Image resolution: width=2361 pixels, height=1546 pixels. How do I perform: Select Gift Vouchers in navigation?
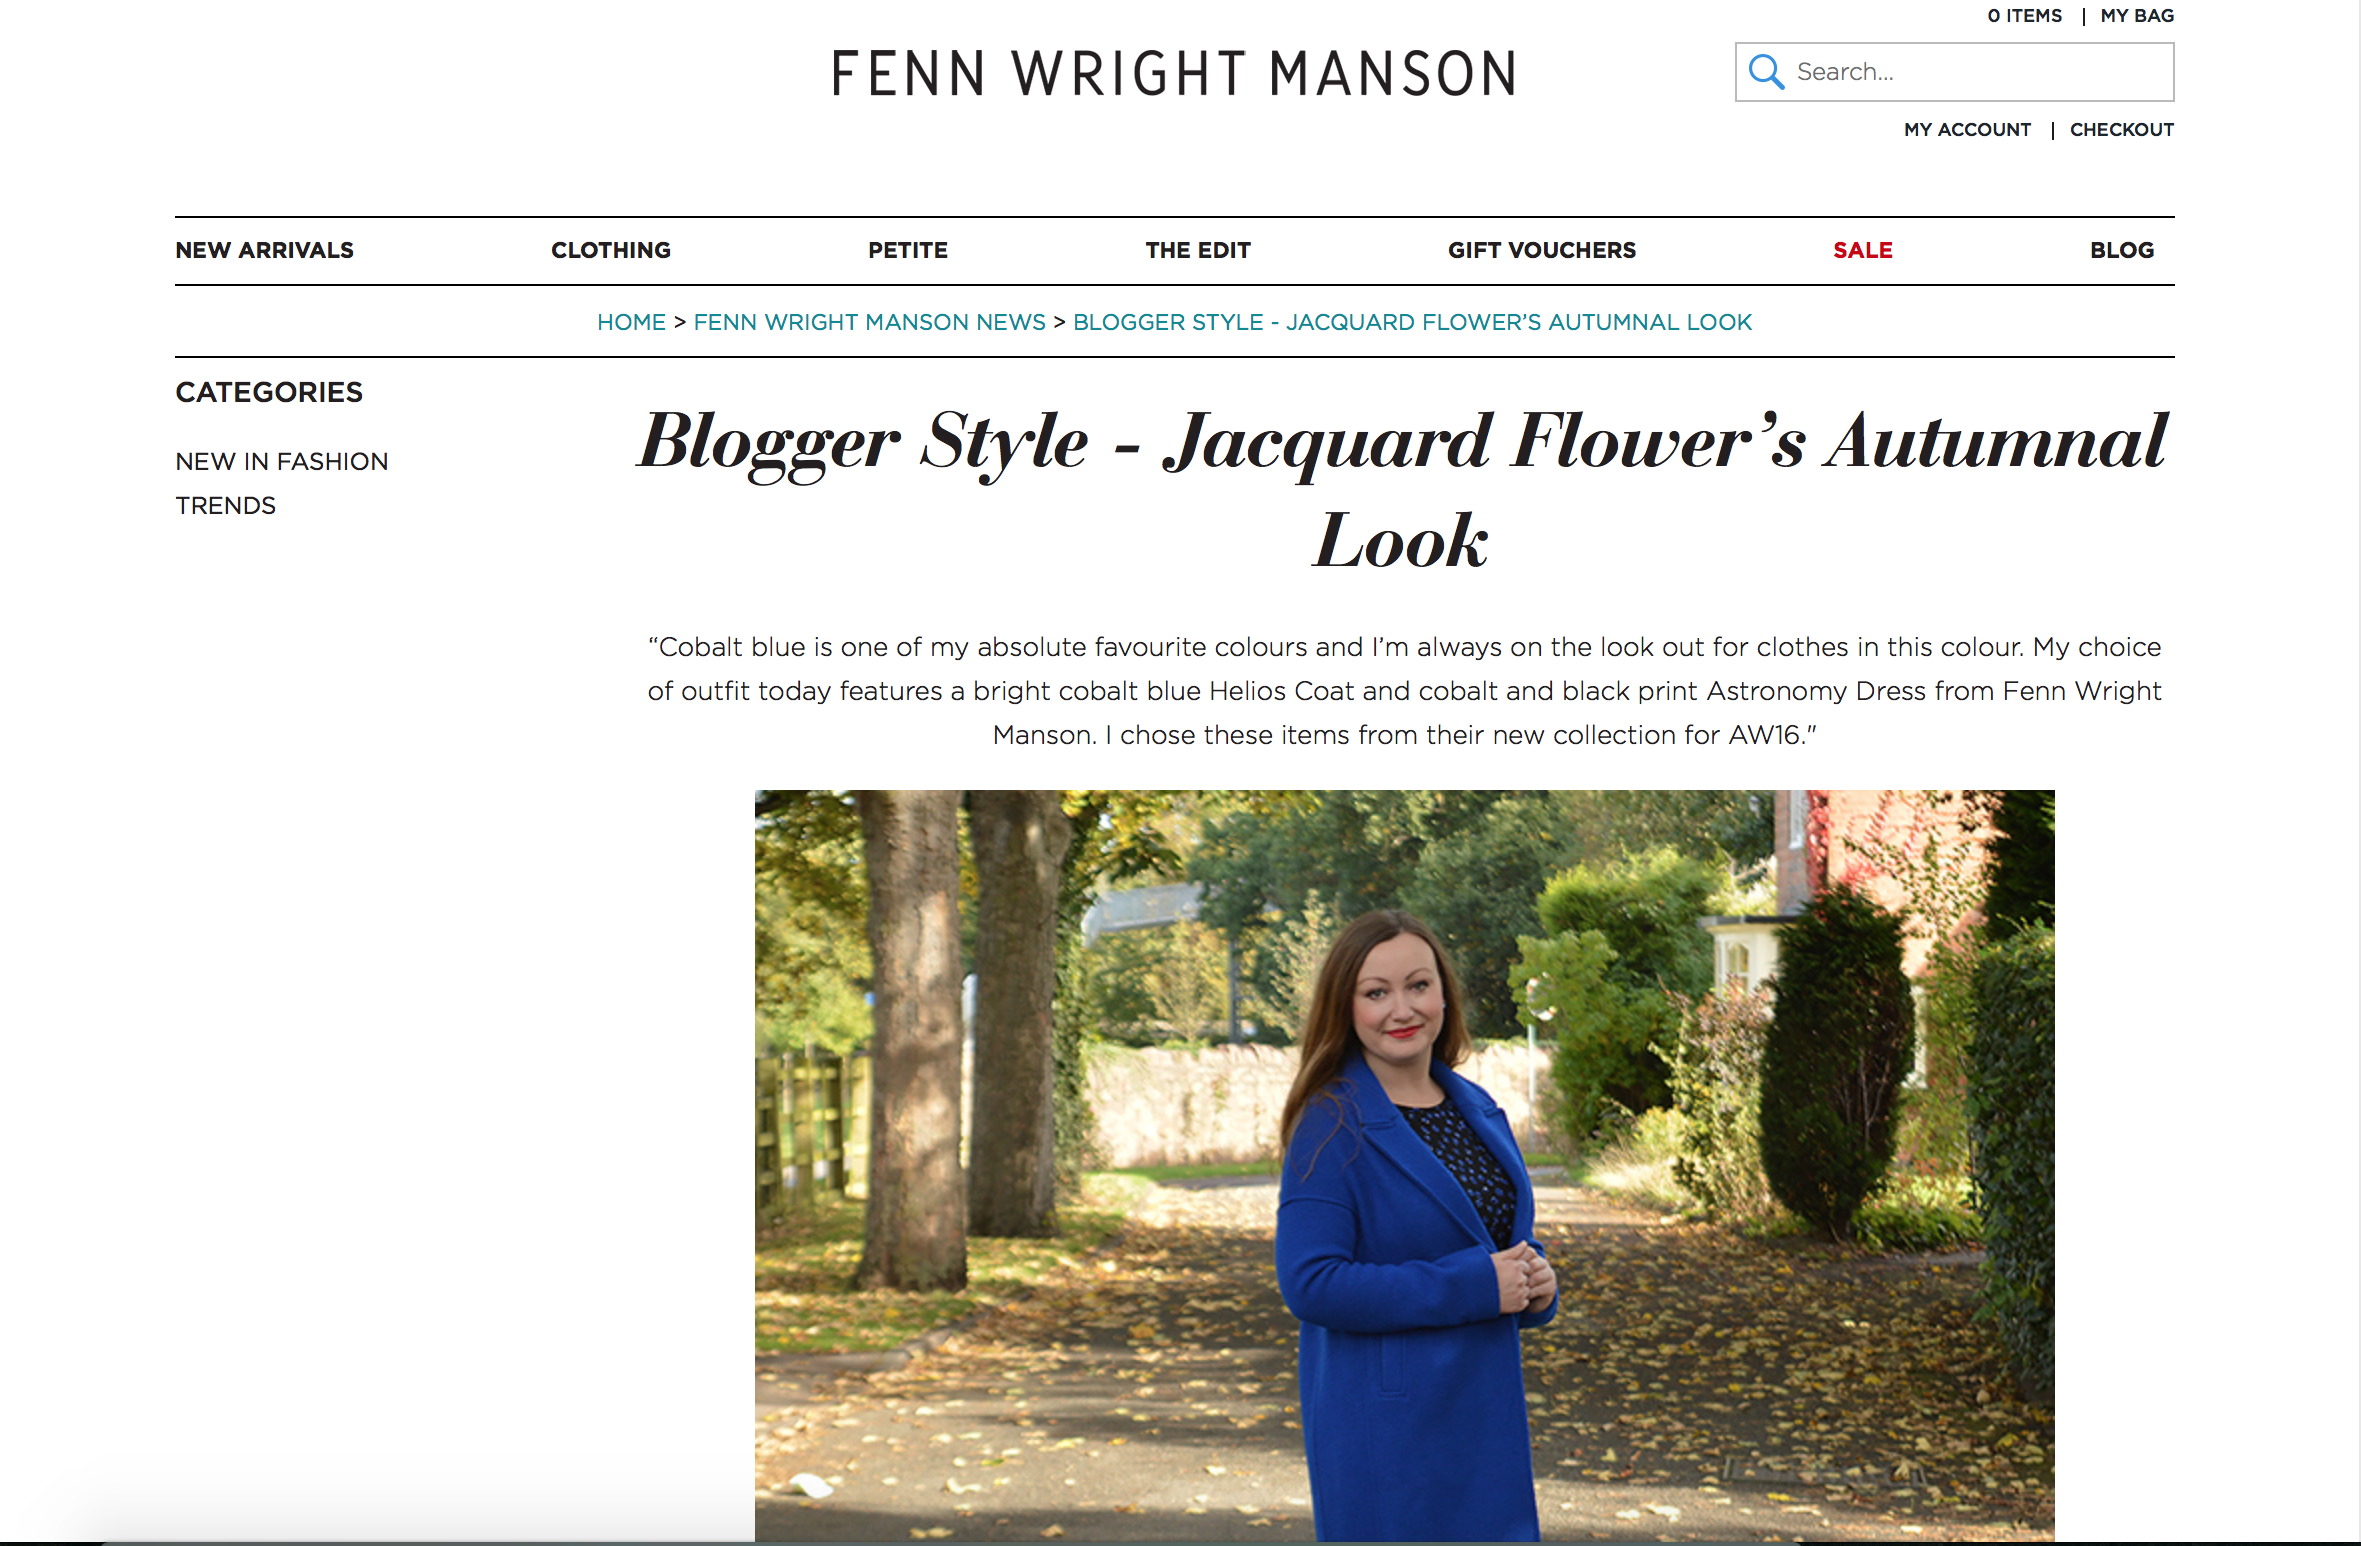click(1542, 250)
